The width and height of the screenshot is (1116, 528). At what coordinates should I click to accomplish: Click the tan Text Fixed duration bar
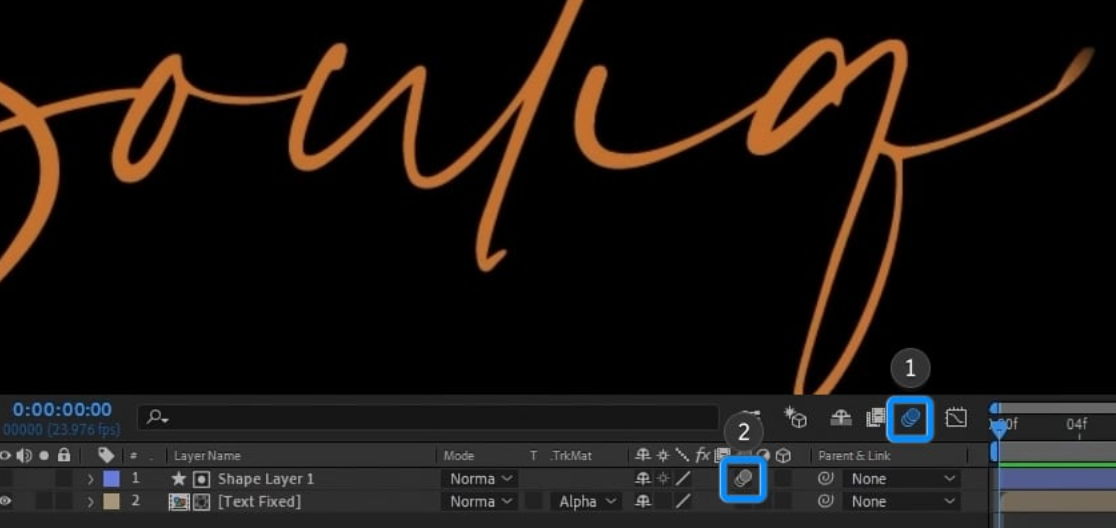click(x=1058, y=502)
